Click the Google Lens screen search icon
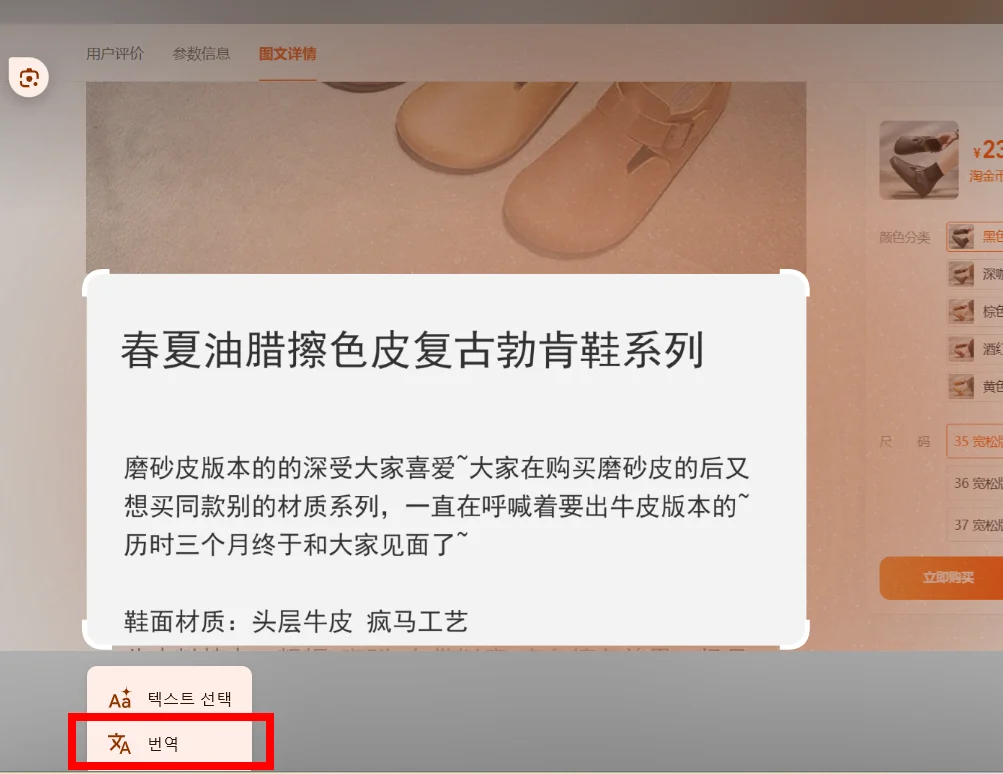Image resolution: width=1003 pixels, height=774 pixels. 29,77
